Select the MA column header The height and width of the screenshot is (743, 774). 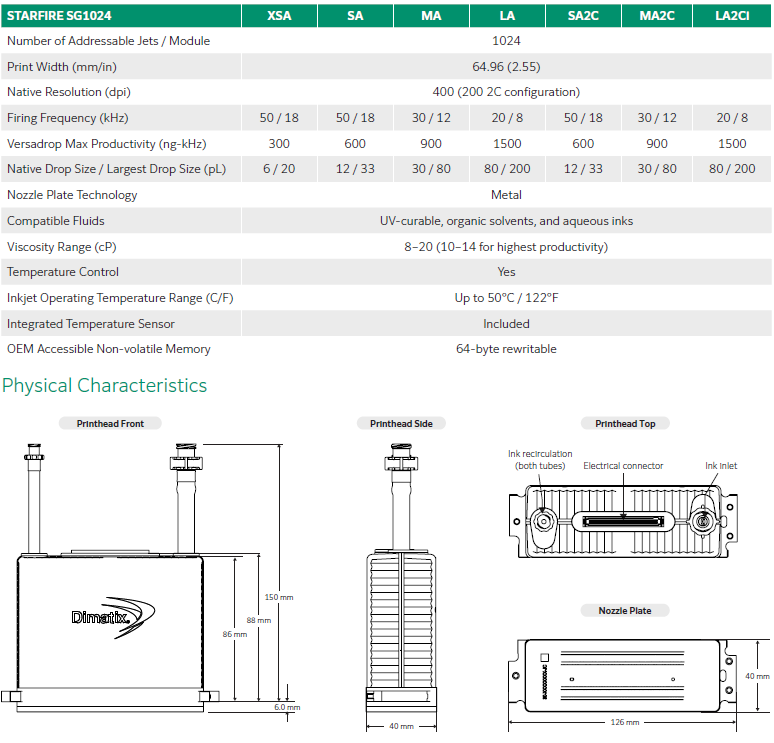point(431,16)
